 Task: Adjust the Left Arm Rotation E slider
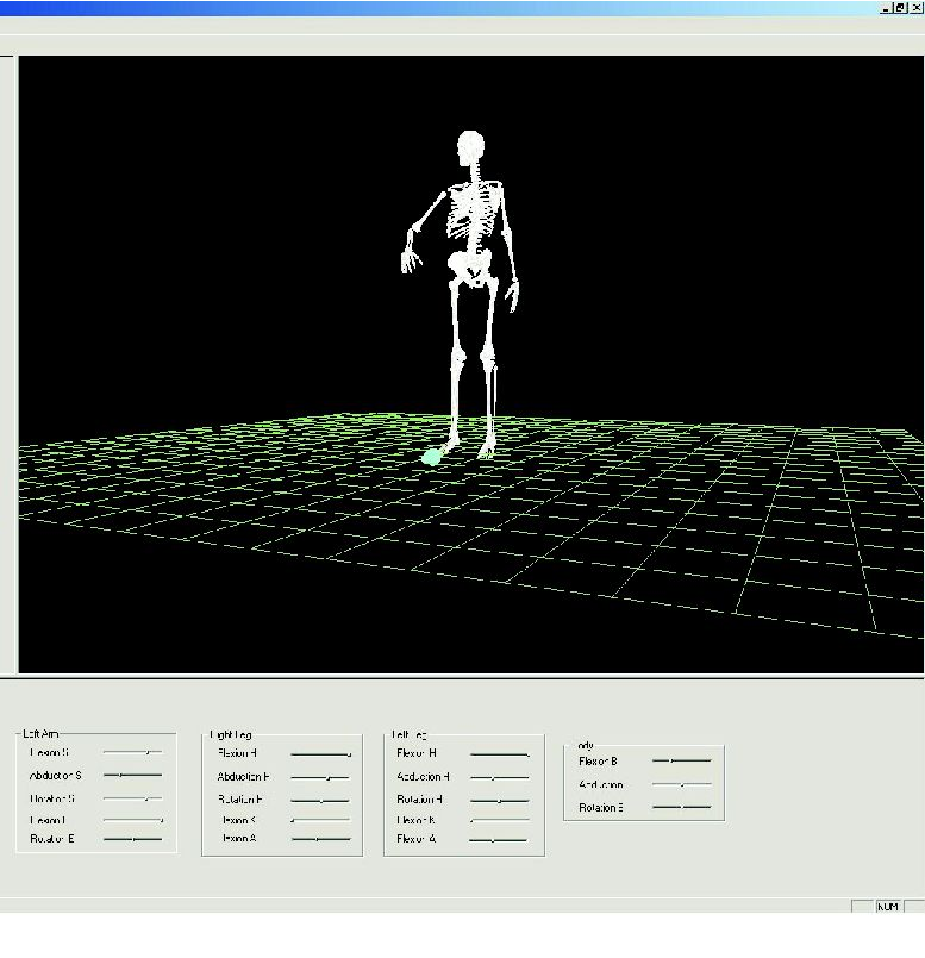pos(133,839)
